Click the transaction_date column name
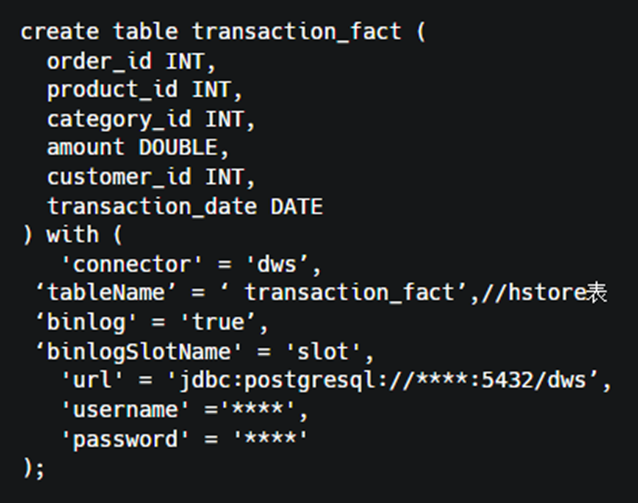This screenshot has width=638, height=503. pos(151,207)
